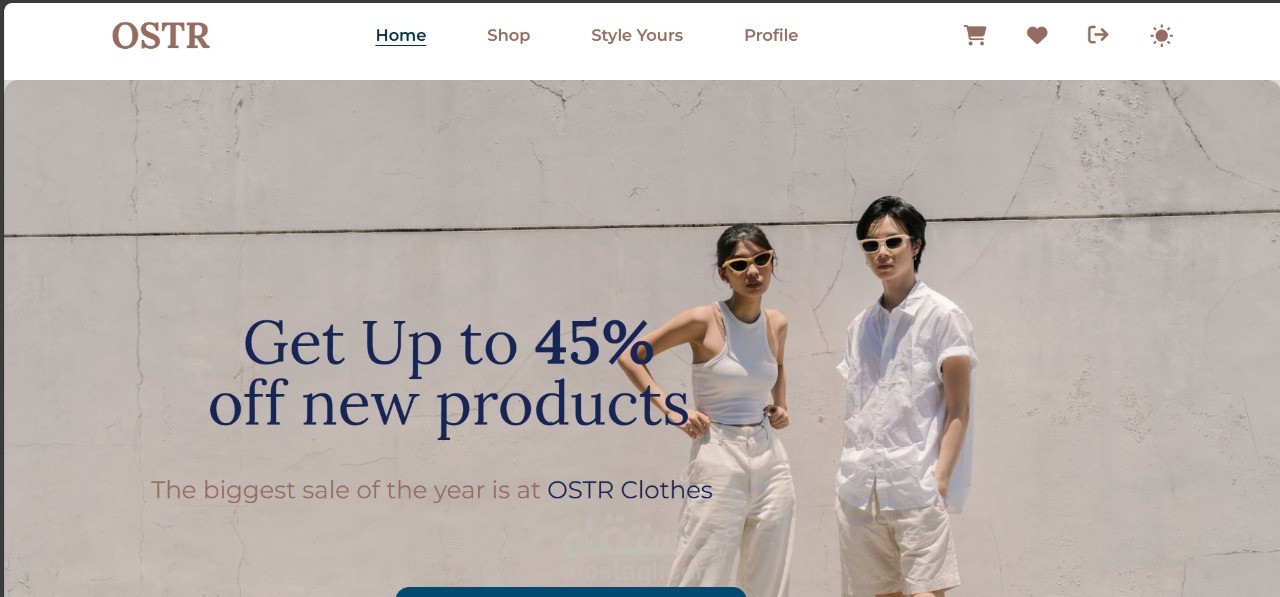Viewport: 1280px width, 597px height.
Task: Go to the Home nav tab
Action: 401,35
